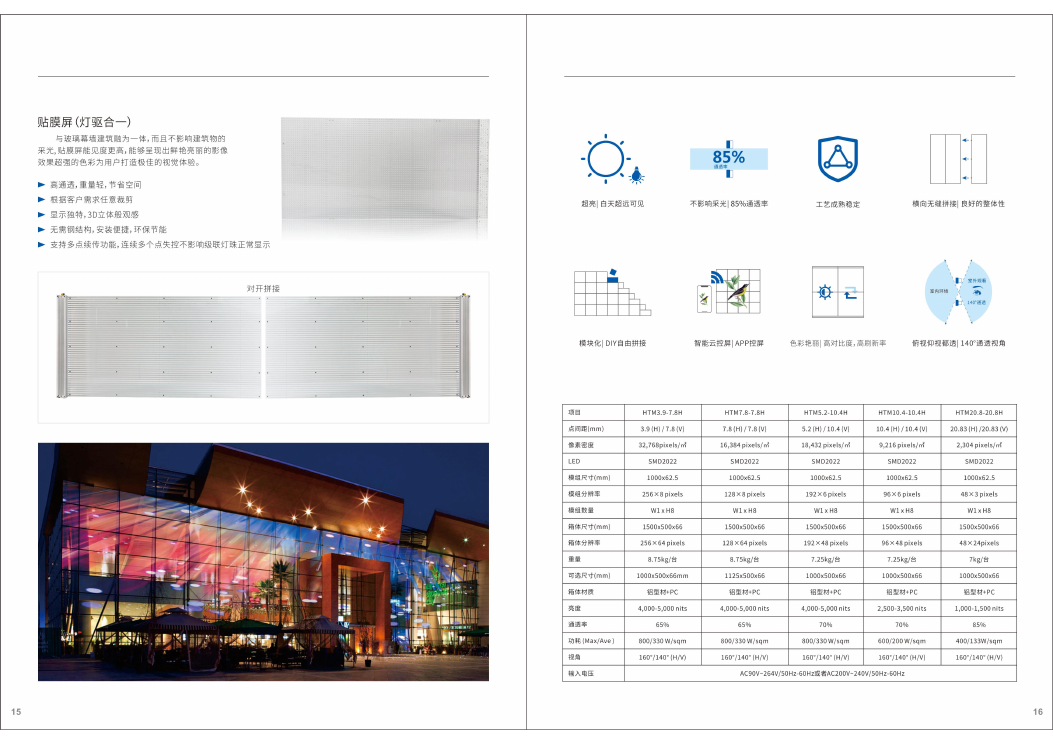Click the blue arrow beside 无需钢结构,安装便捷
The height and width of the screenshot is (745, 1053).
pos(42,230)
